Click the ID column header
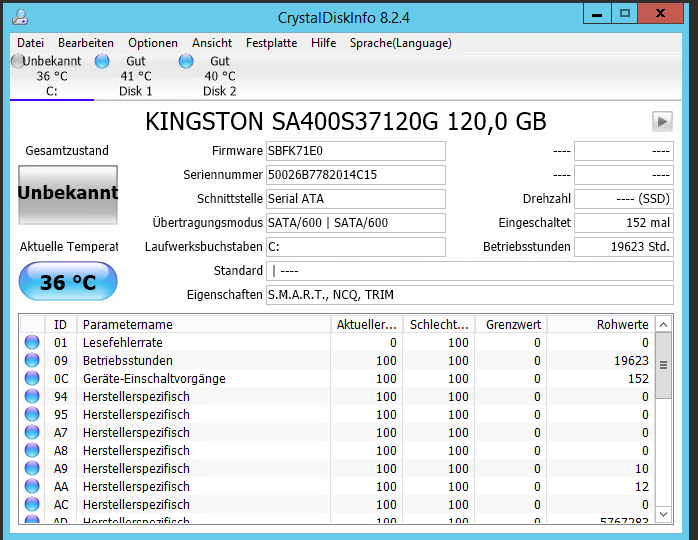 pyautogui.click(x=61, y=325)
